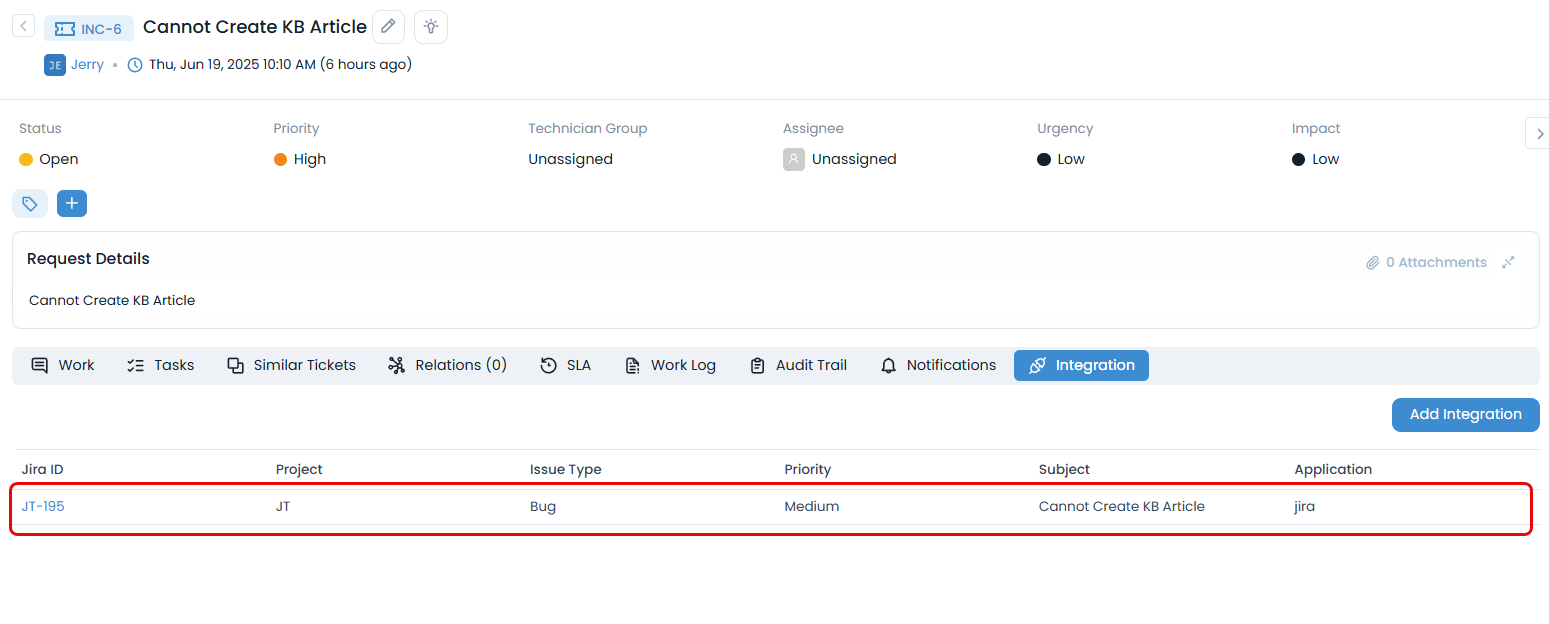Click the Request Details description text
This screenshot has width=1549, height=624.
pos(112,300)
